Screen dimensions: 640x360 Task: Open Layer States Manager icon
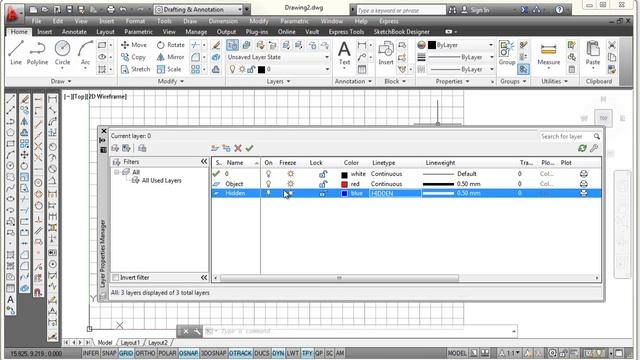[x=142, y=148]
